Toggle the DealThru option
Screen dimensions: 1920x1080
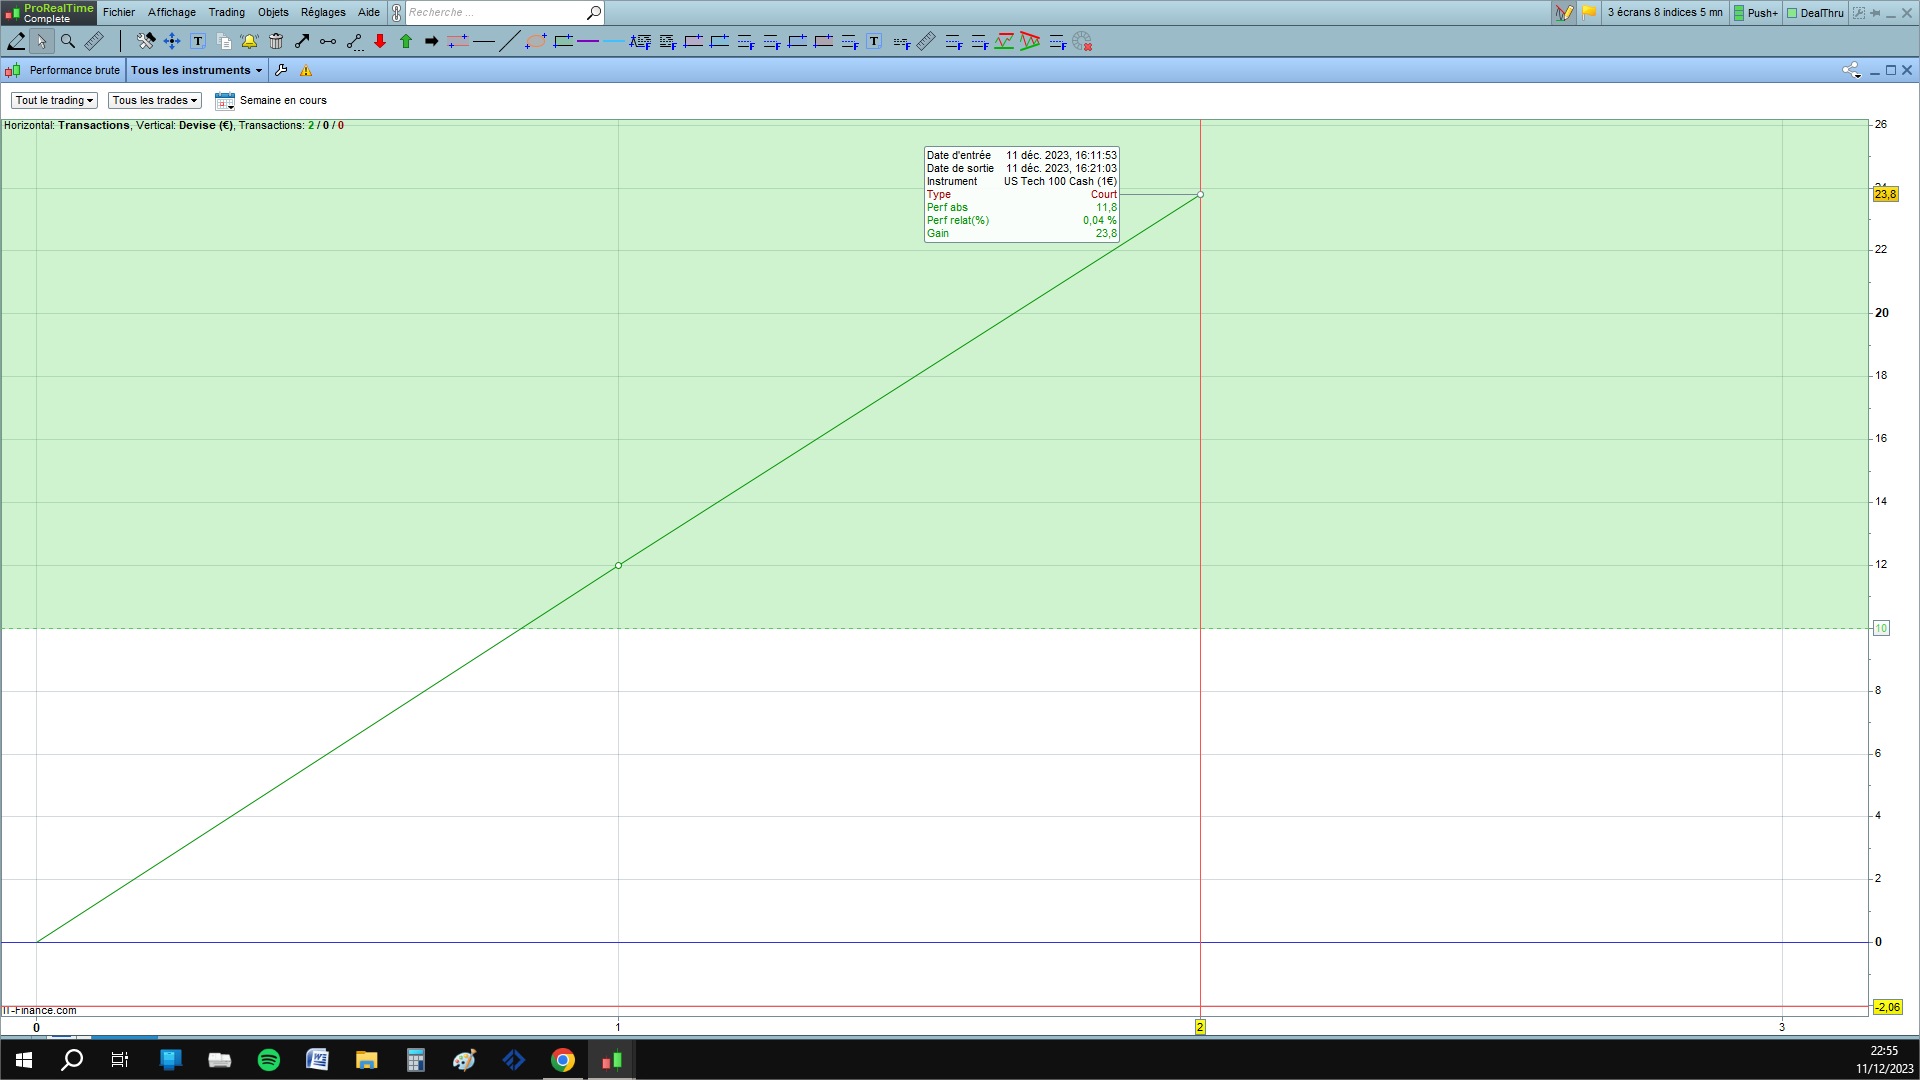pos(1815,13)
